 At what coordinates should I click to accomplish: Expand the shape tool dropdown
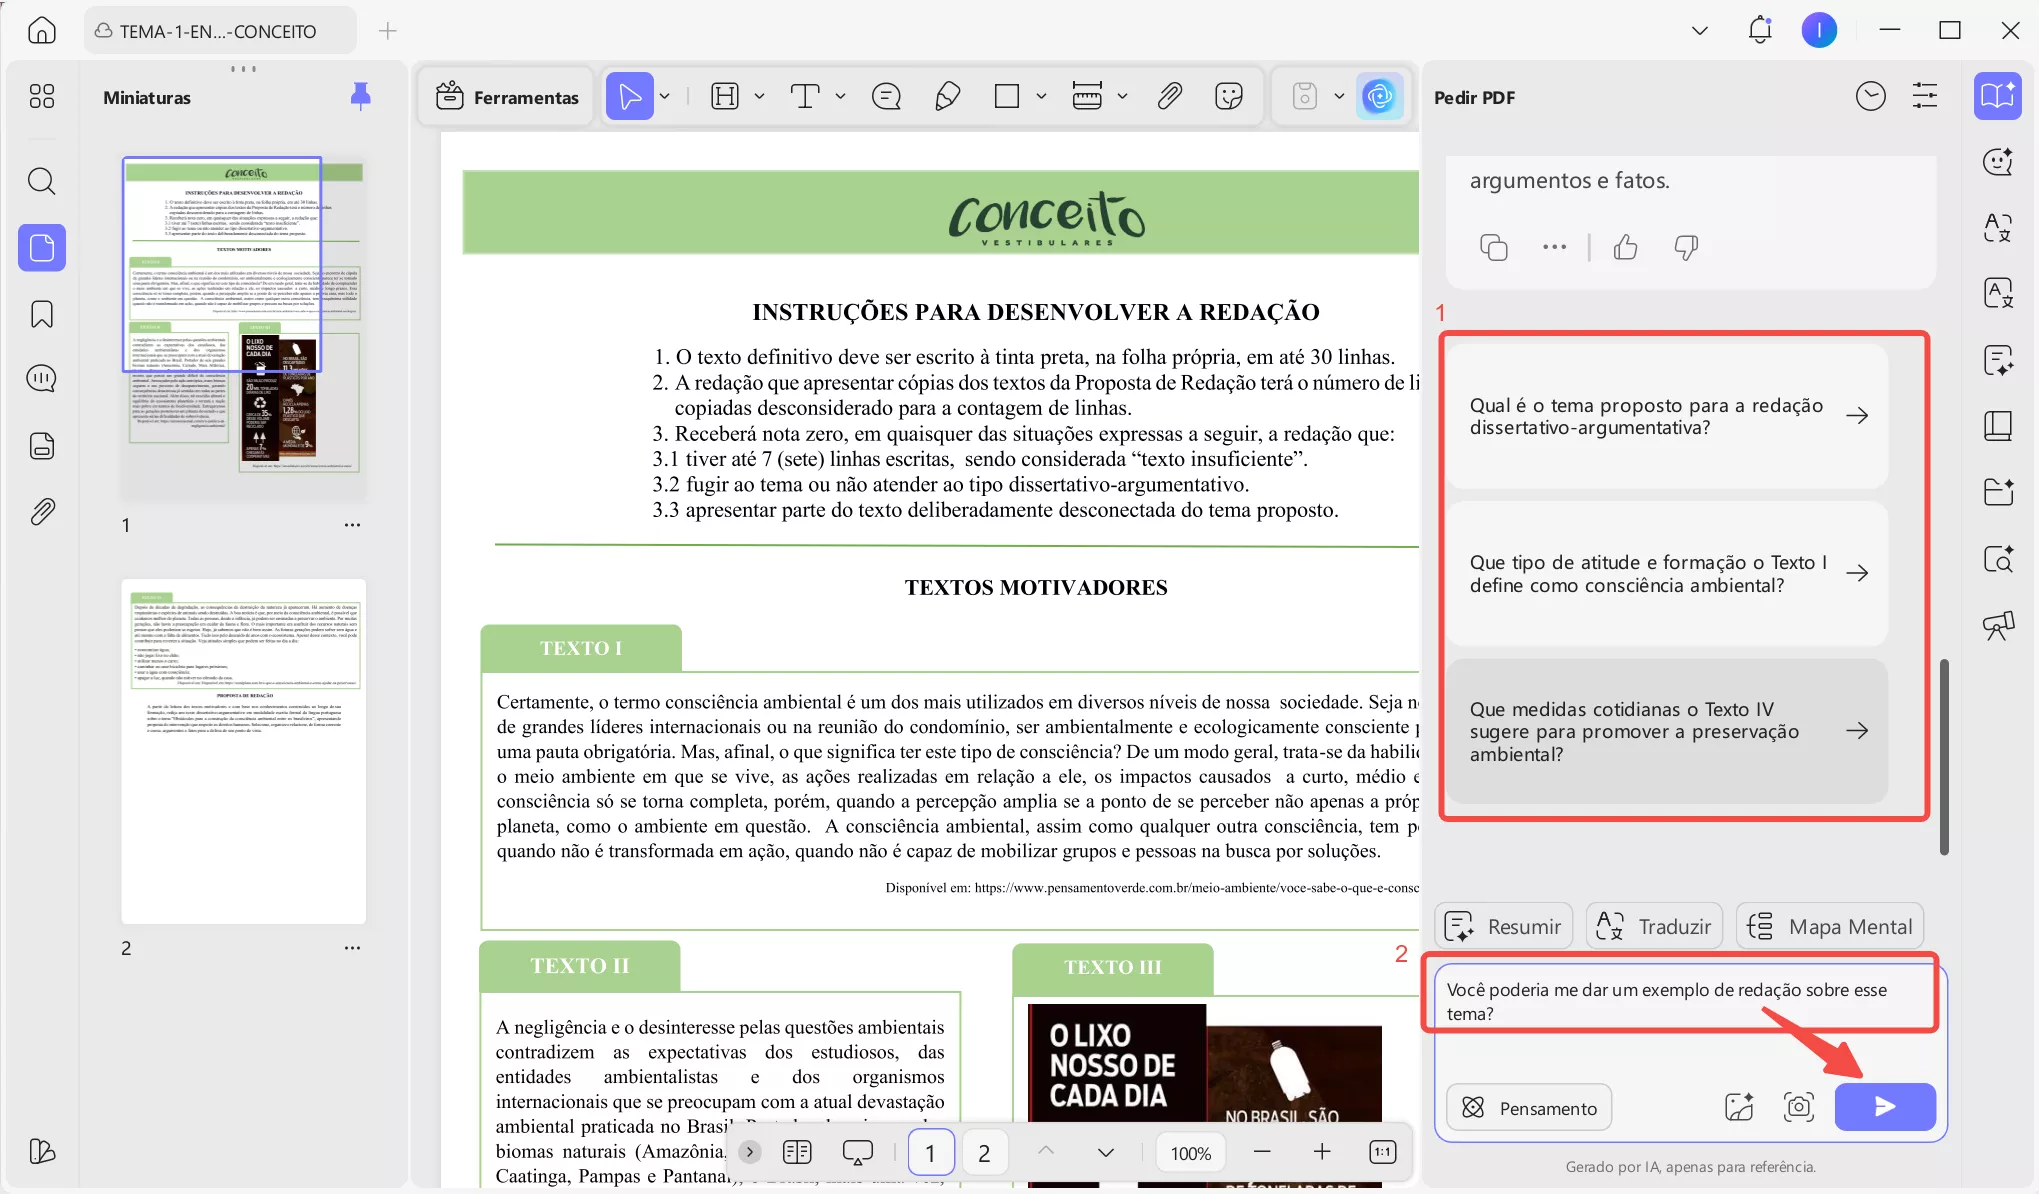[1041, 95]
